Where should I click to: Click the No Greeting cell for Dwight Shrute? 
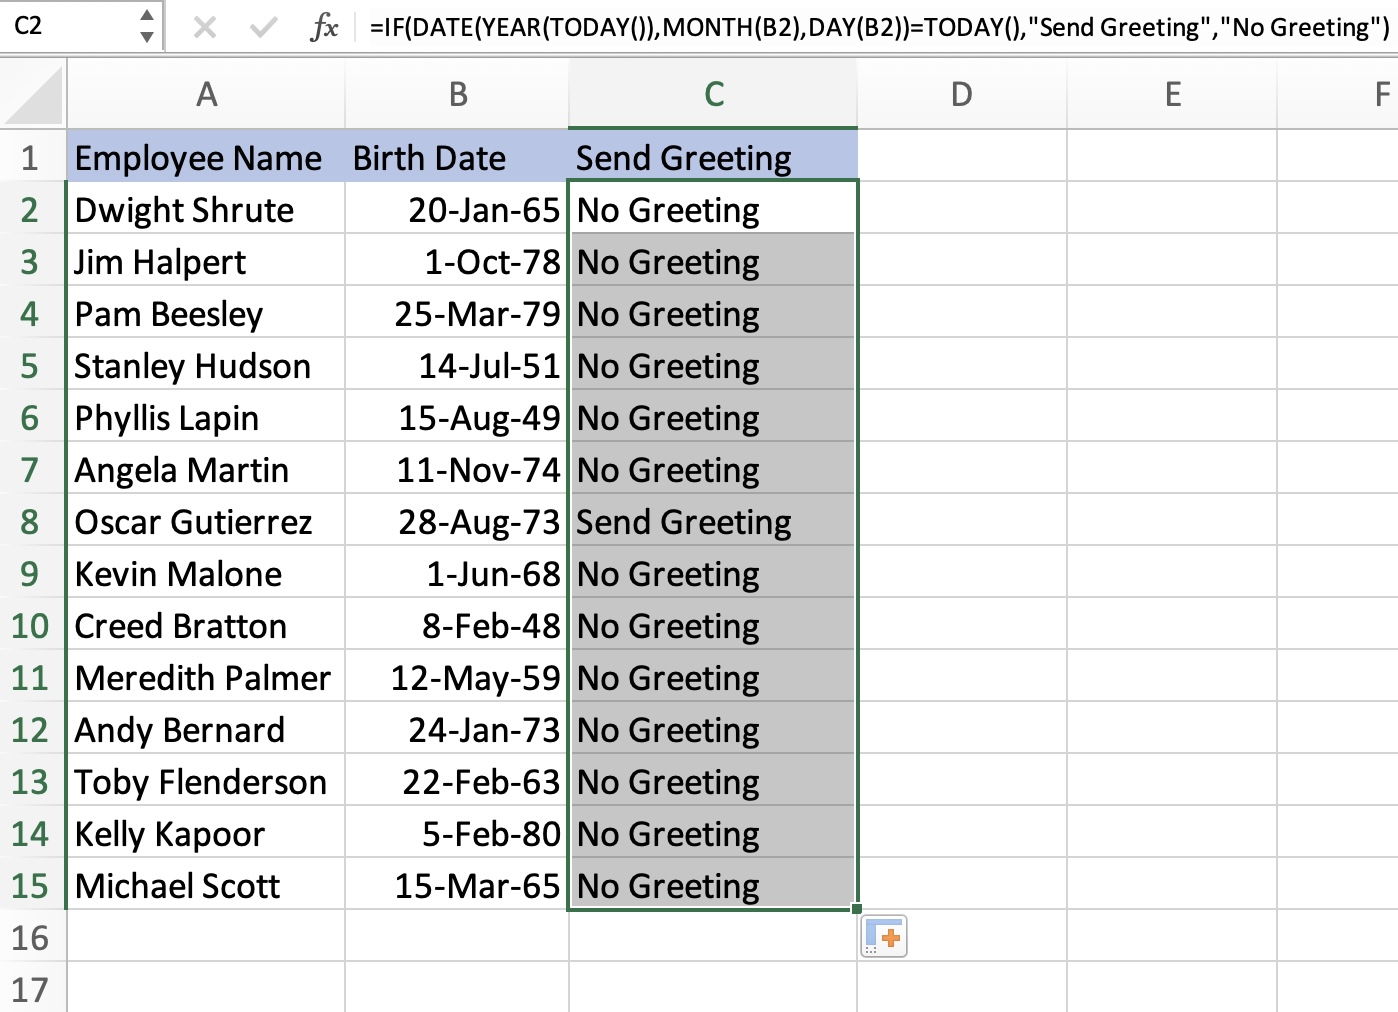pyautogui.click(x=713, y=209)
